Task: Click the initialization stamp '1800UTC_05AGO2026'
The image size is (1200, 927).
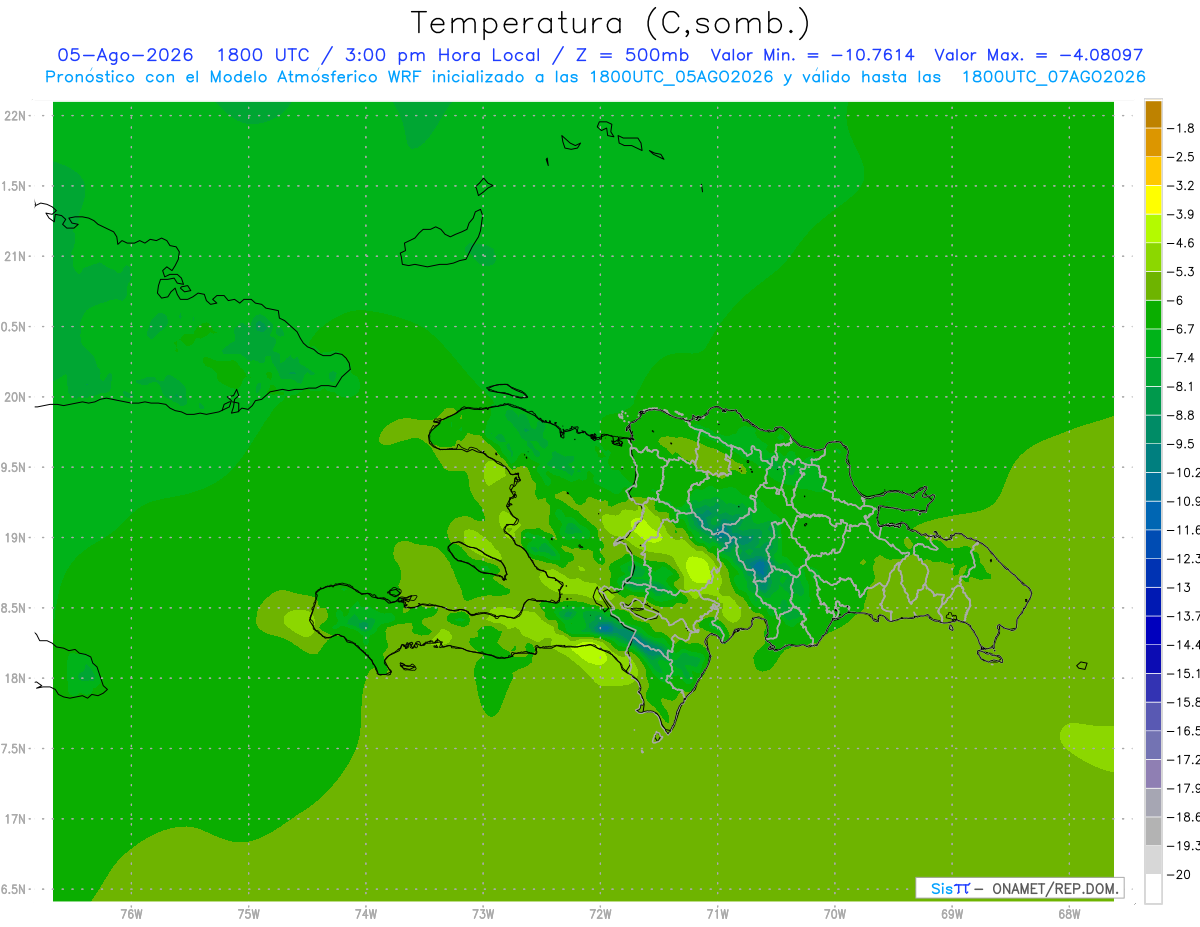Action: [x=681, y=77]
